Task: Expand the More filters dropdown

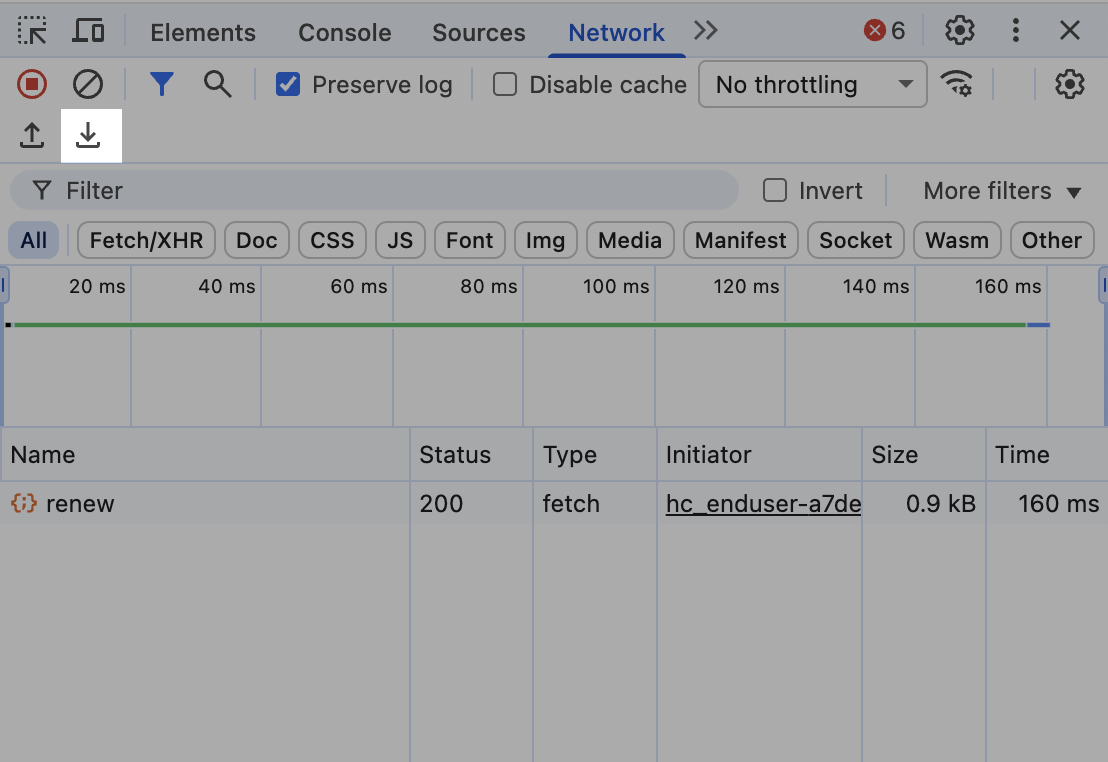Action: (1002, 191)
